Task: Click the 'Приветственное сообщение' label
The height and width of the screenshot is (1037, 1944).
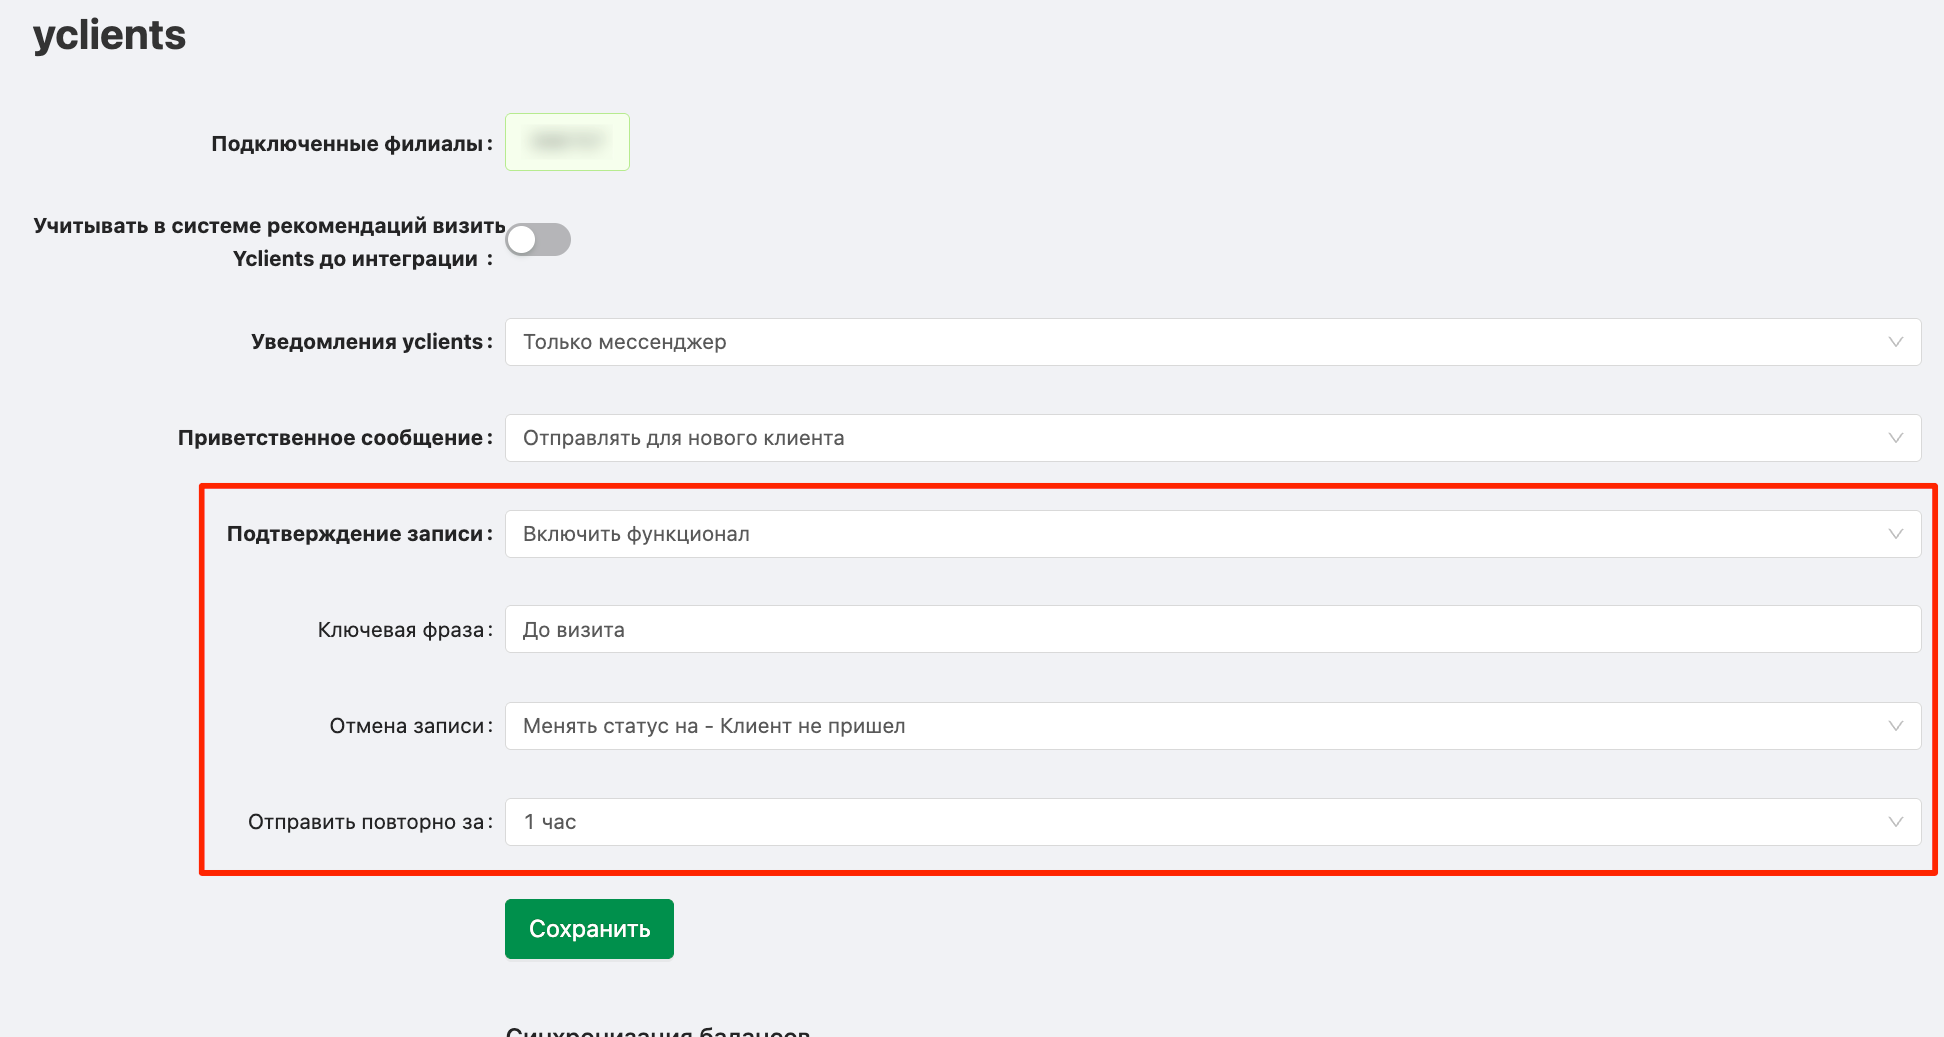Action: click(330, 438)
